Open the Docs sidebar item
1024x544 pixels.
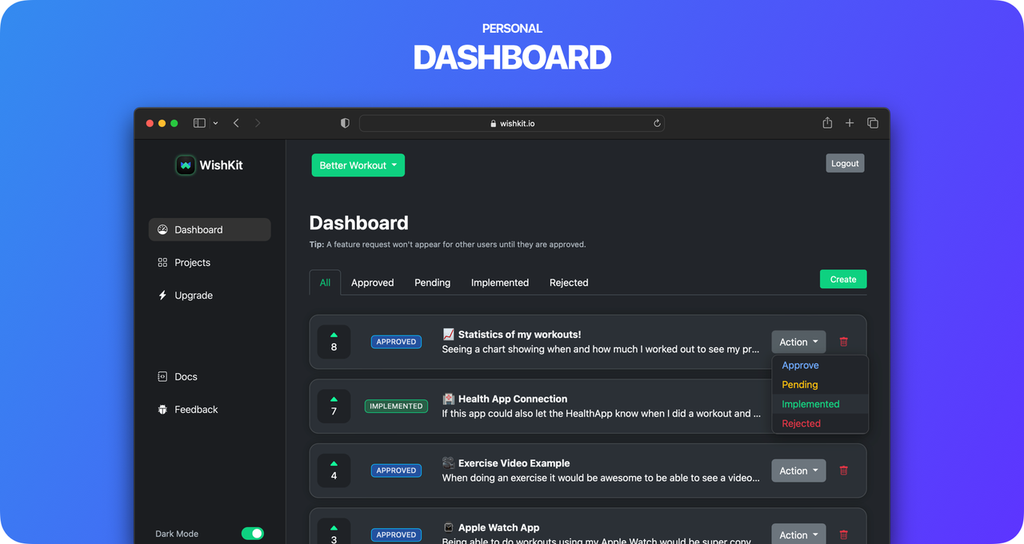178,377
